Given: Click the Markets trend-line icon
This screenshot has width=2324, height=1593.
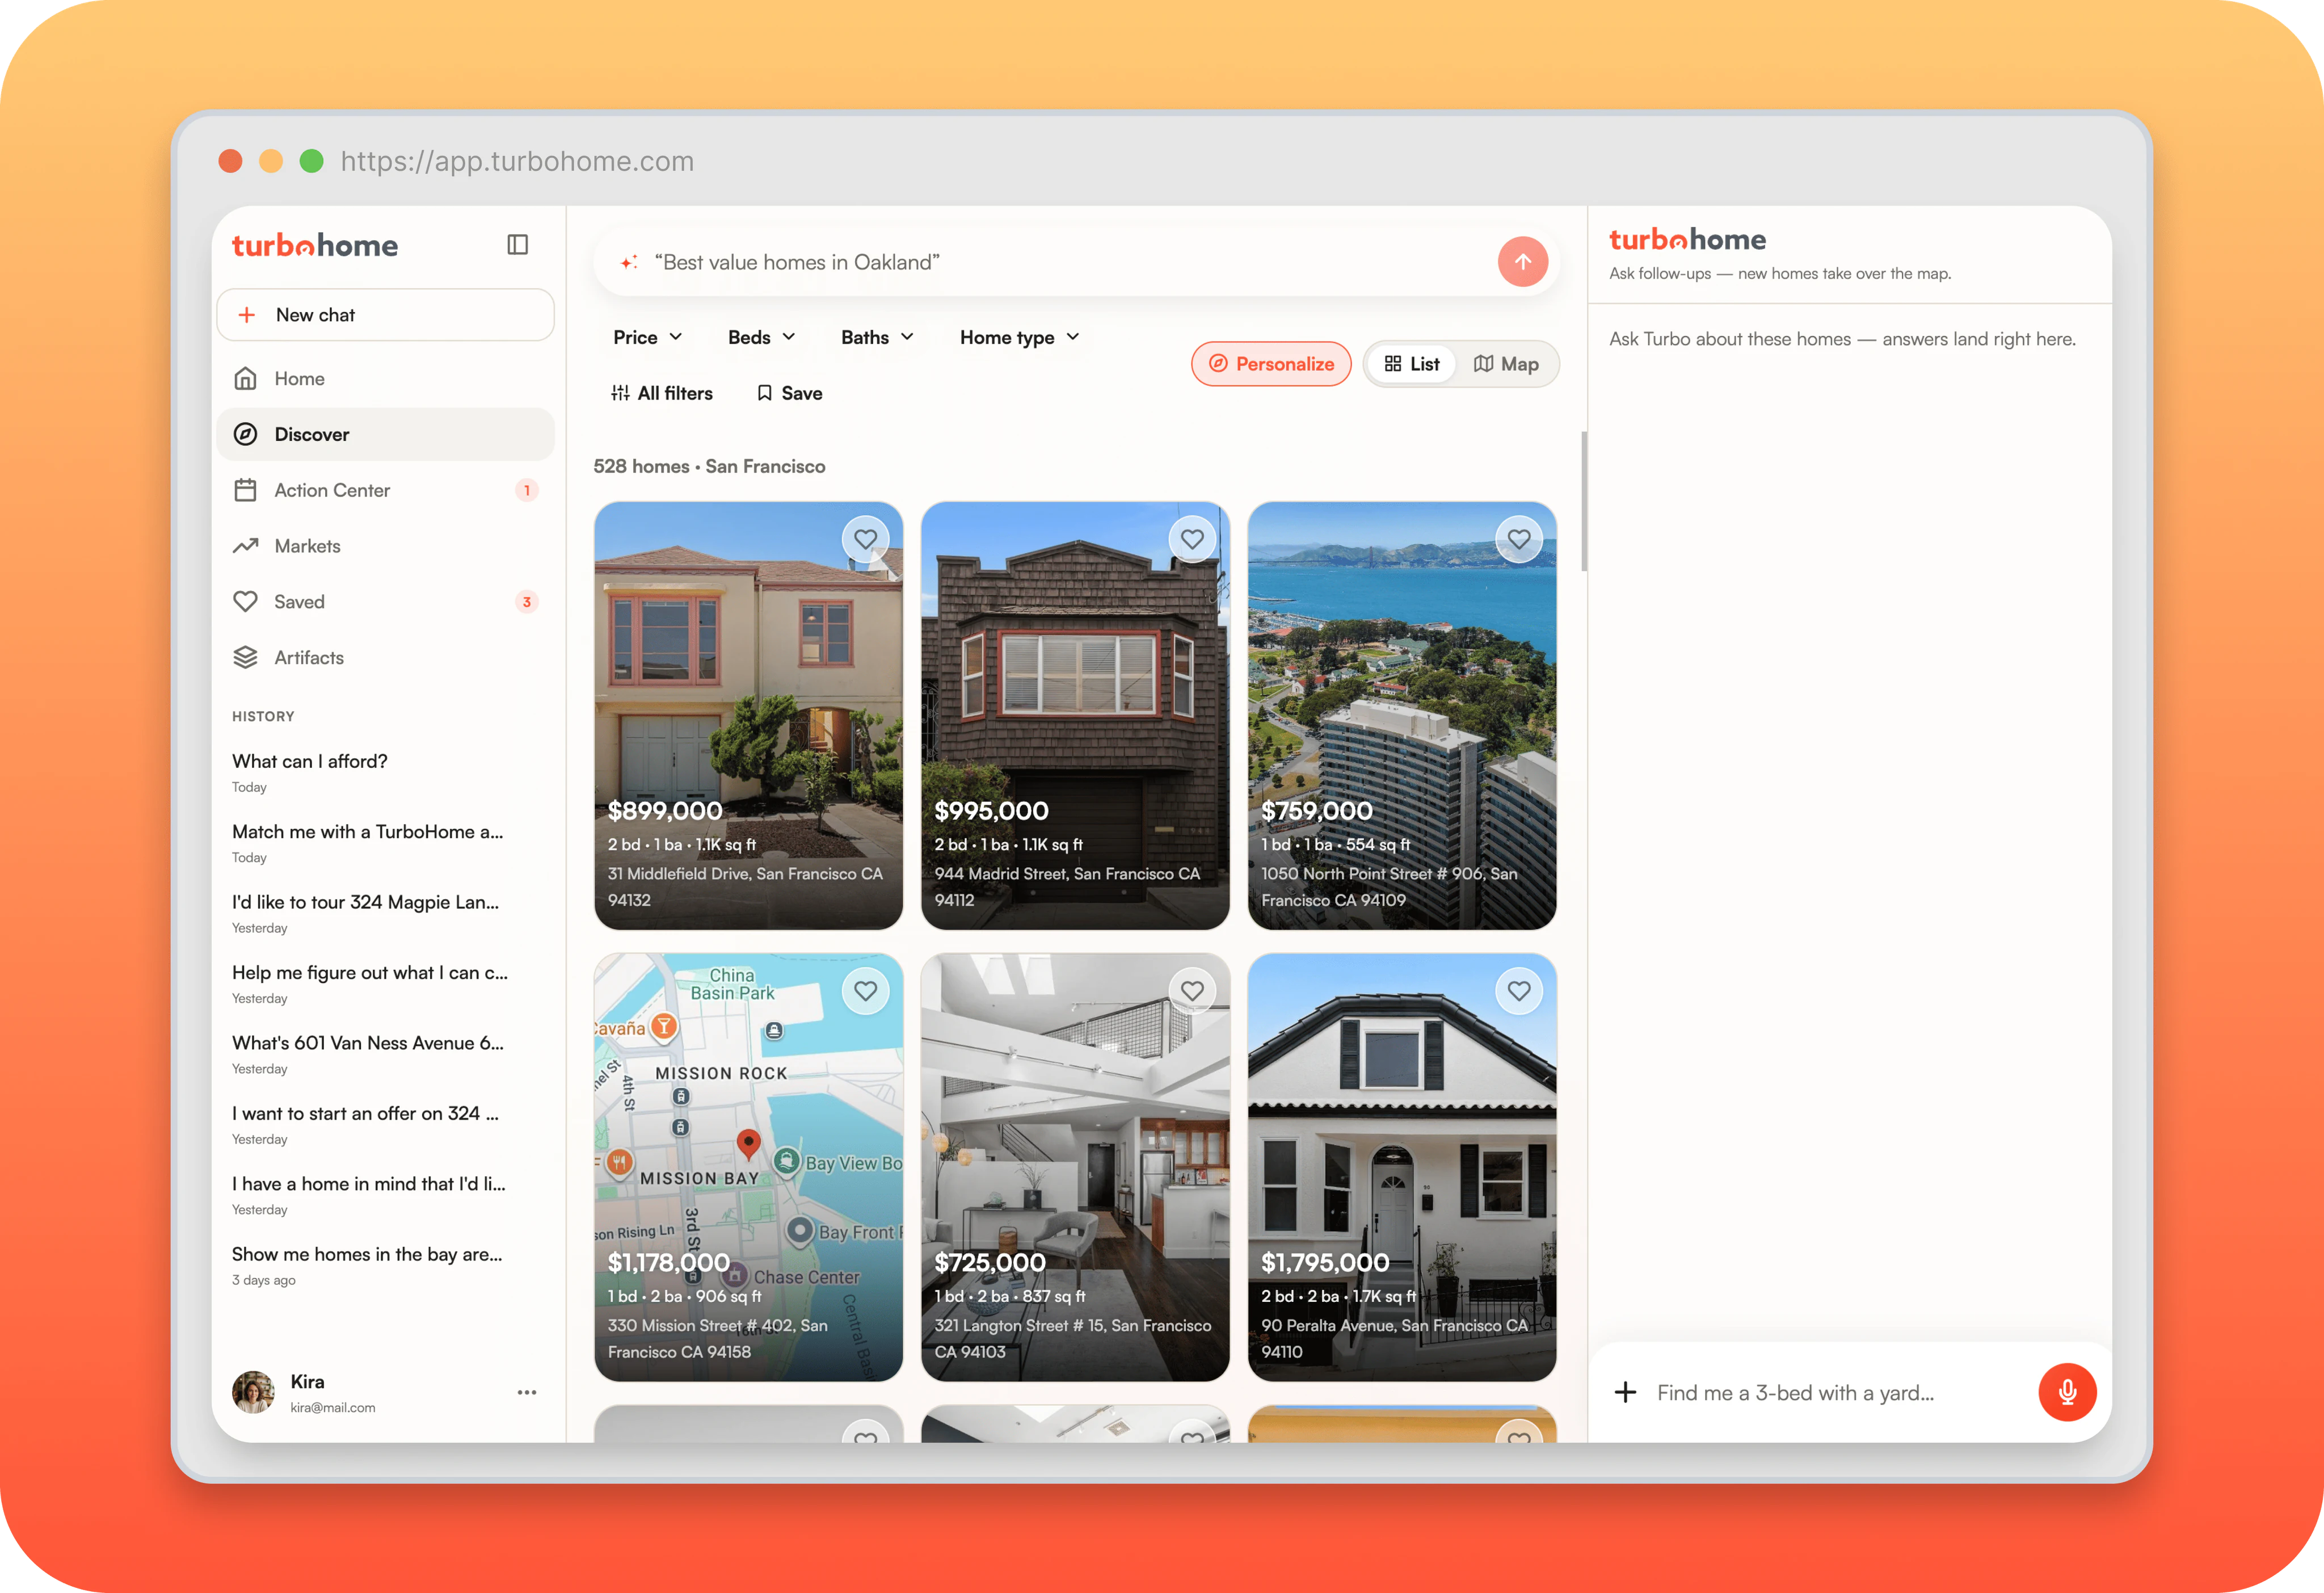Looking at the screenshot, I should [x=245, y=546].
